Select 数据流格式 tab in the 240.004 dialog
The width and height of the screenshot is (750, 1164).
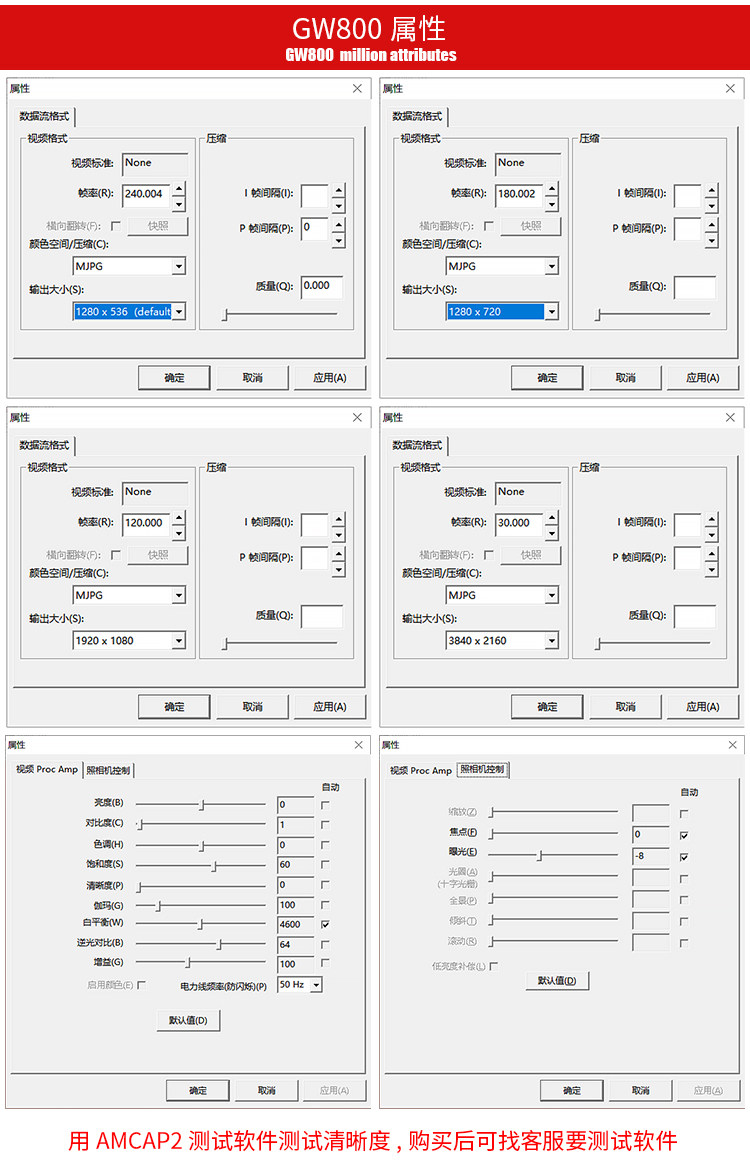(x=45, y=117)
